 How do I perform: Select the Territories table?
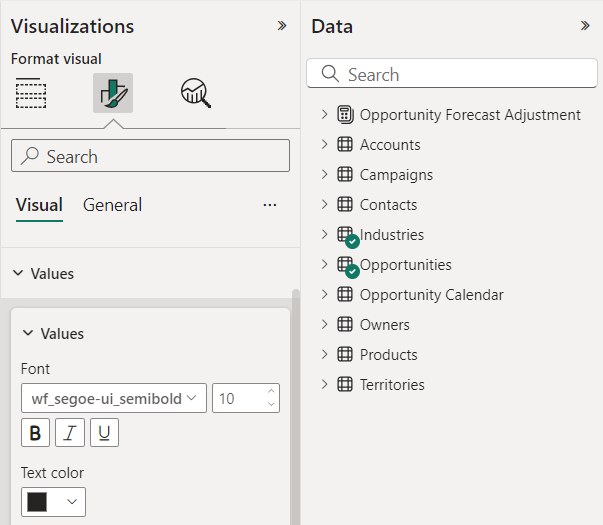point(392,385)
